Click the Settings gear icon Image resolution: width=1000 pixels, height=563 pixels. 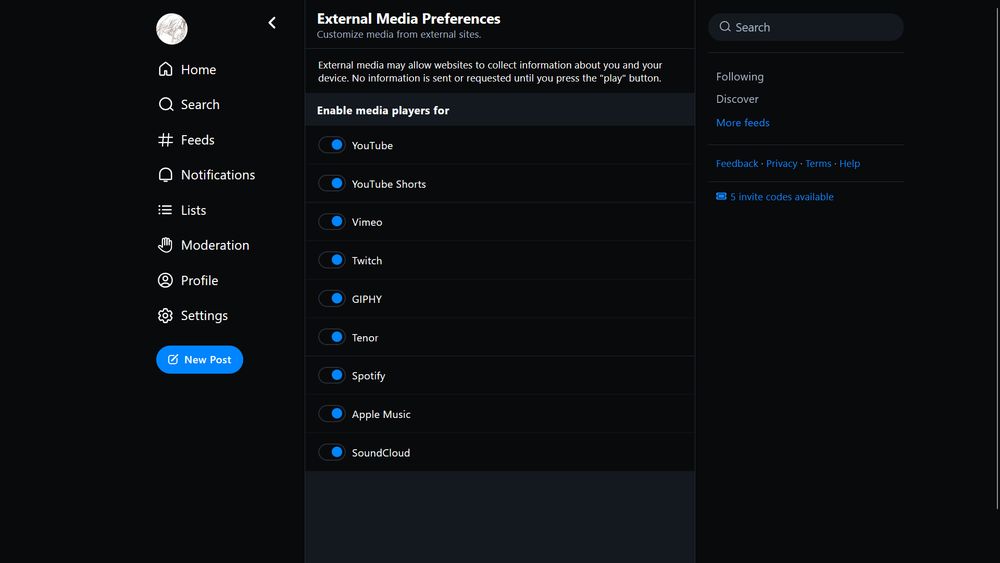click(166, 316)
